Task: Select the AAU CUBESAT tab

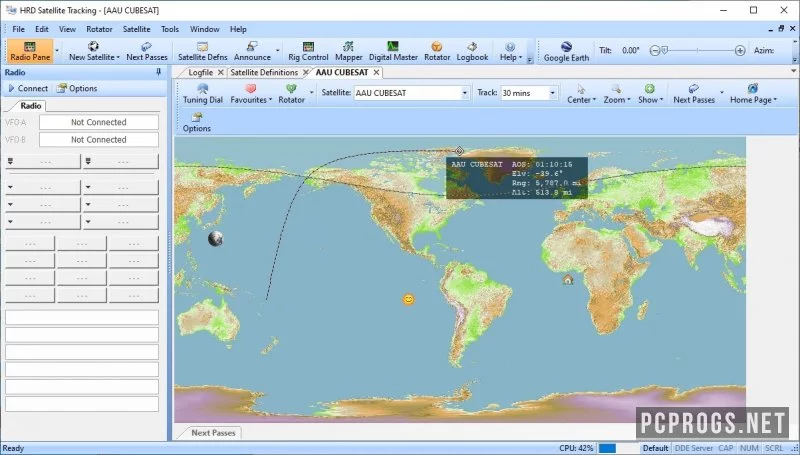Action: [342, 72]
